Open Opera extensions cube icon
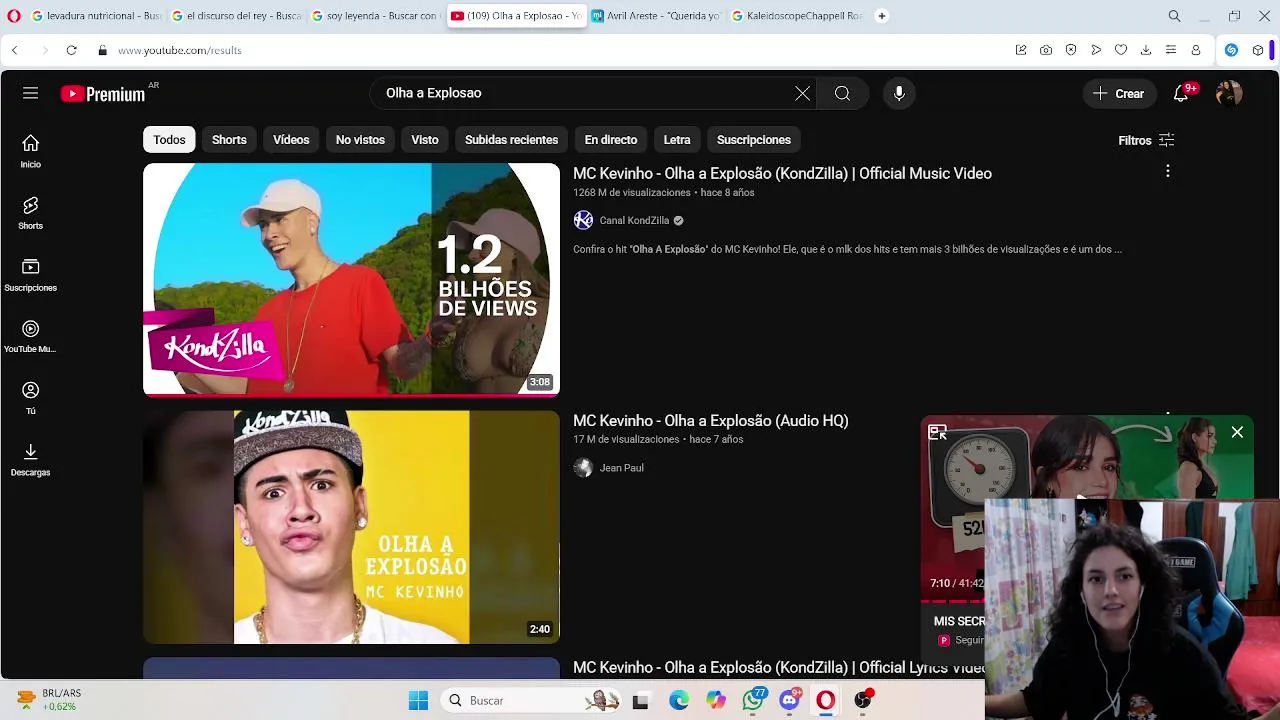The width and height of the screenshot is (1280, 720). click(1258, 50)
